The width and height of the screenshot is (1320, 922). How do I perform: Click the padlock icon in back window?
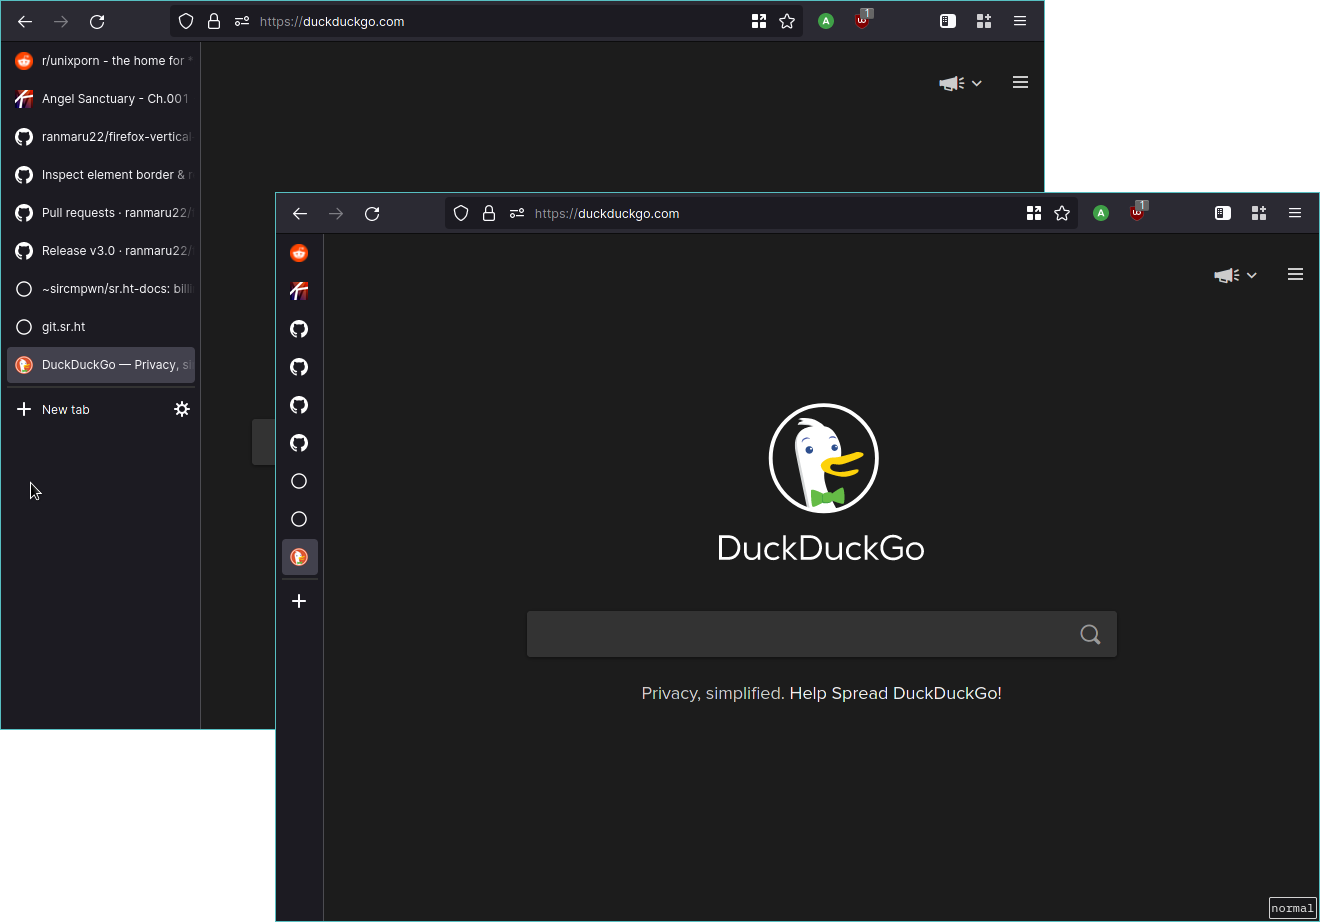(x=214, y=21)
